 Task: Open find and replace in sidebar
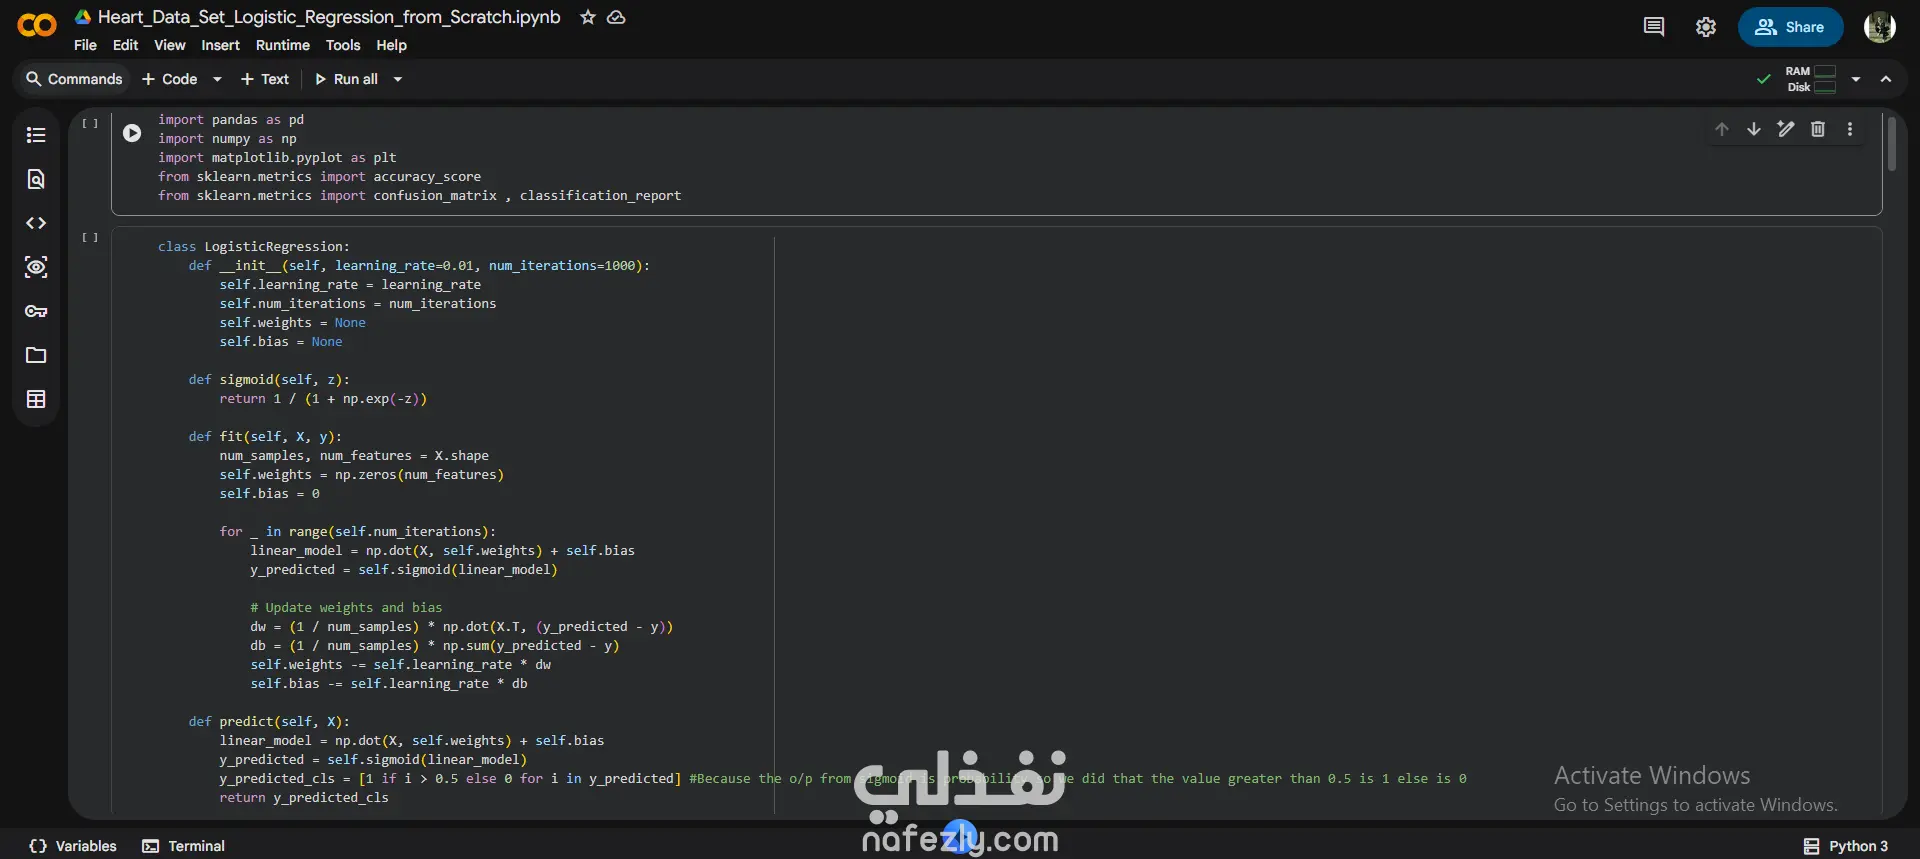(x=36, y=179)
